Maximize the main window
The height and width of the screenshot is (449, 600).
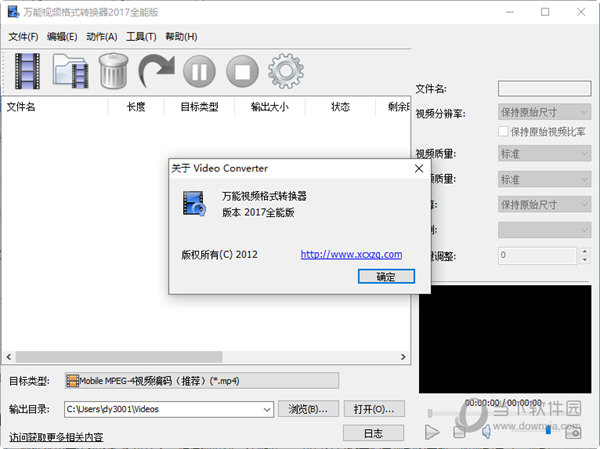(x=545, y=12)
